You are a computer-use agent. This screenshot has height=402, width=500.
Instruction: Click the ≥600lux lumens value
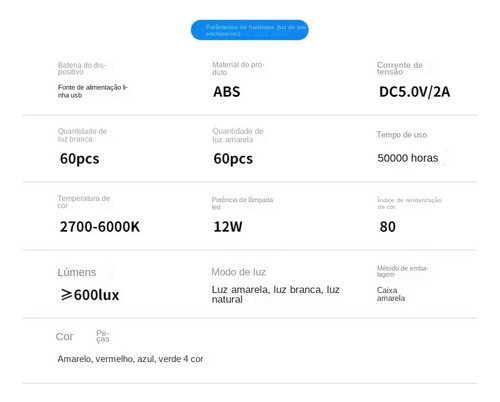(x=90, y=295)
